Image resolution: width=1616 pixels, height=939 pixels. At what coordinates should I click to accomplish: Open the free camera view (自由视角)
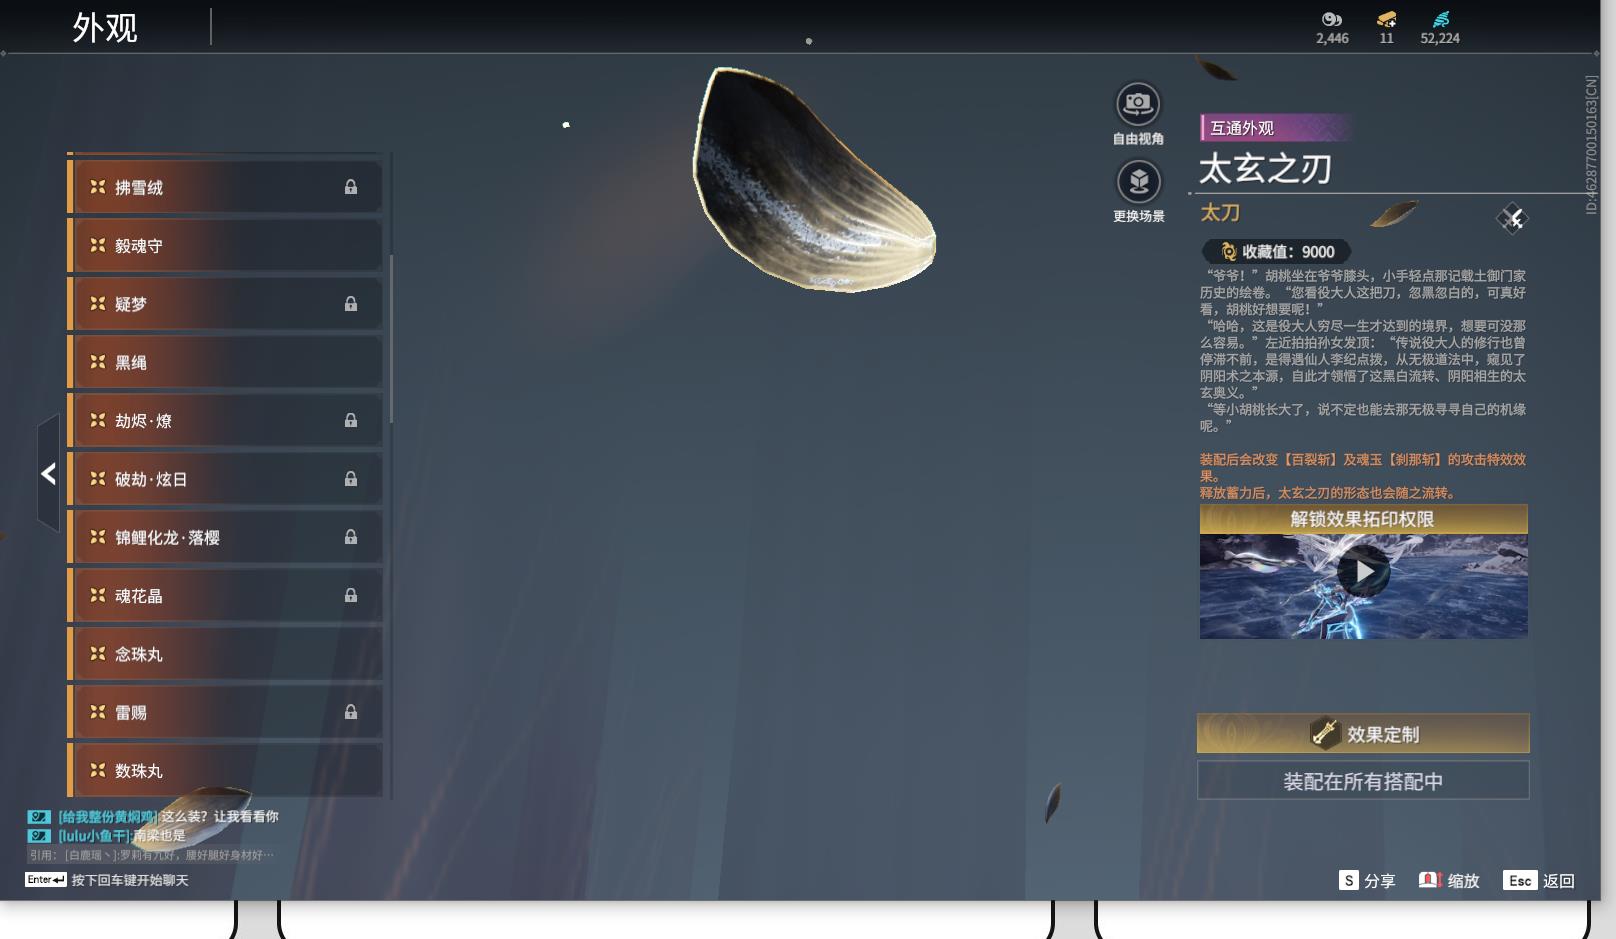click(x=1138, y=114)
